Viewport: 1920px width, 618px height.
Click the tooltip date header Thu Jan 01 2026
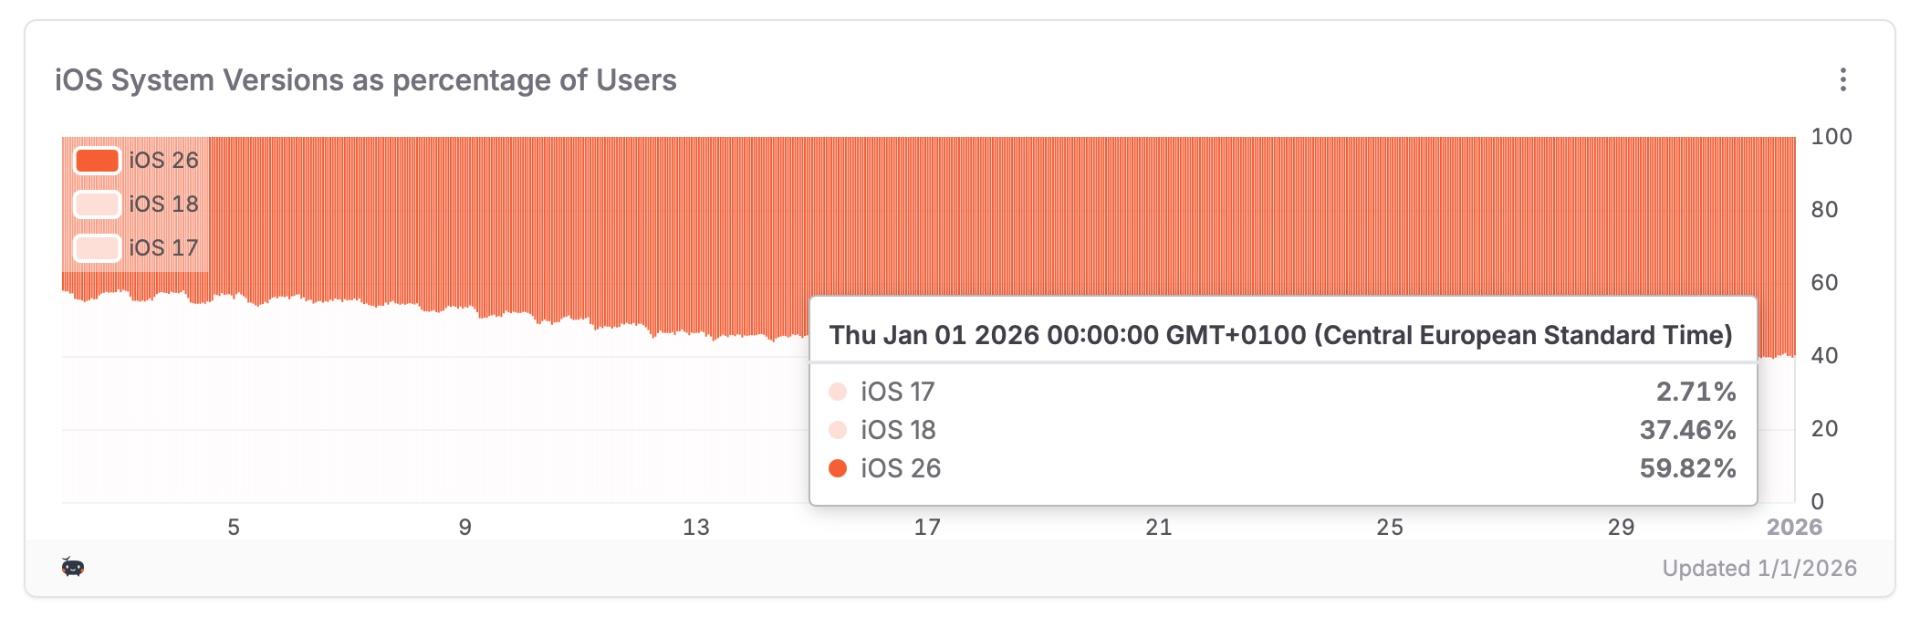click(1280, 335)
